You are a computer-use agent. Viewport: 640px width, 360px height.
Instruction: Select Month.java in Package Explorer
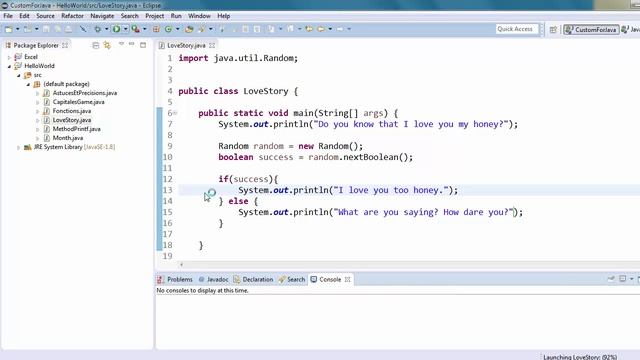[x=67, y=138]
